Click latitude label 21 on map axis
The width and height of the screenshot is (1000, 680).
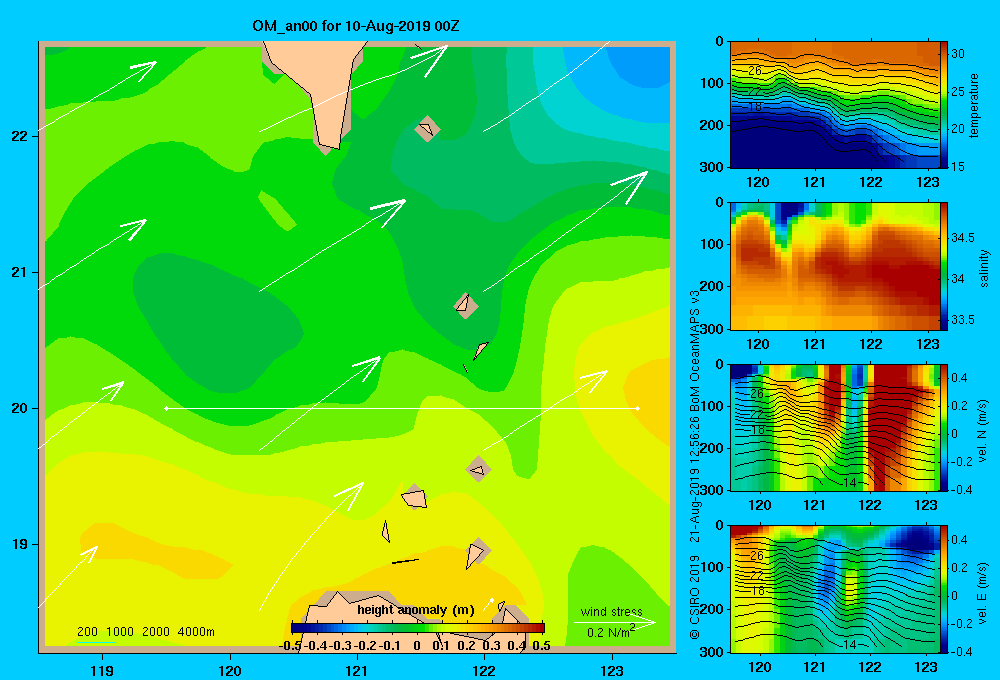tap(20, 272)
